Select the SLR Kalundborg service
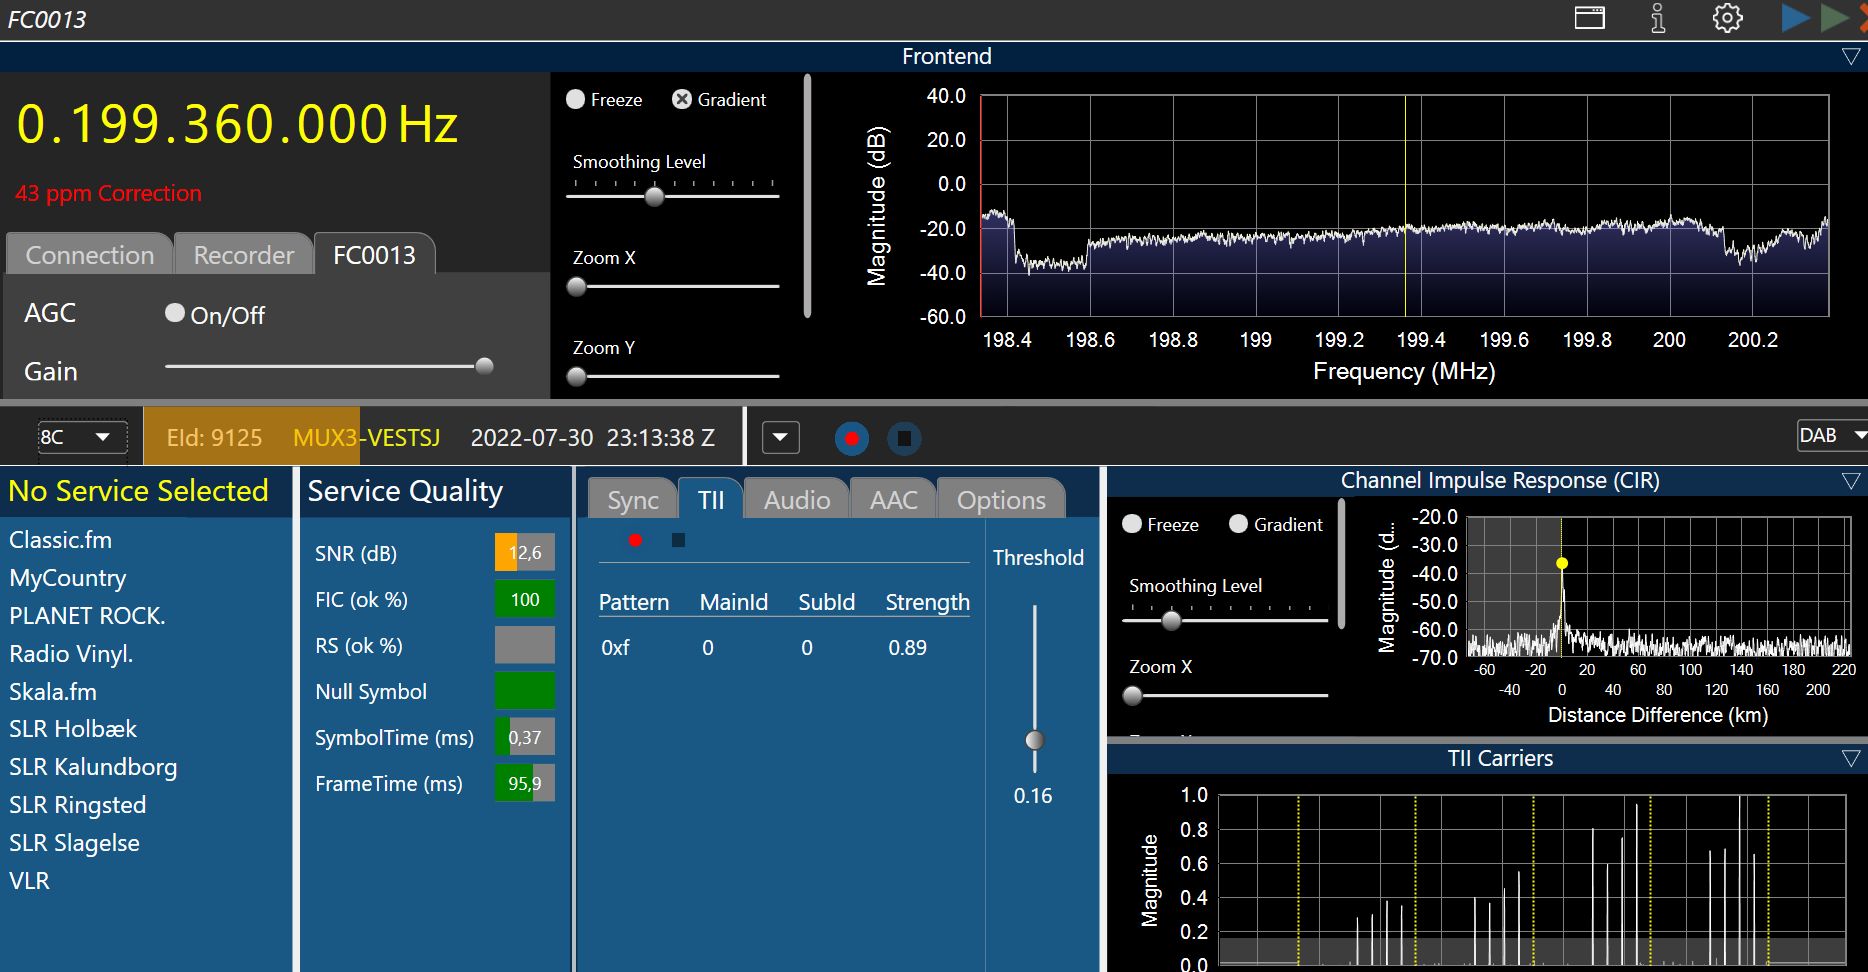The width and height of the screenshot is (1868, 972). click(x=93, y=767)
